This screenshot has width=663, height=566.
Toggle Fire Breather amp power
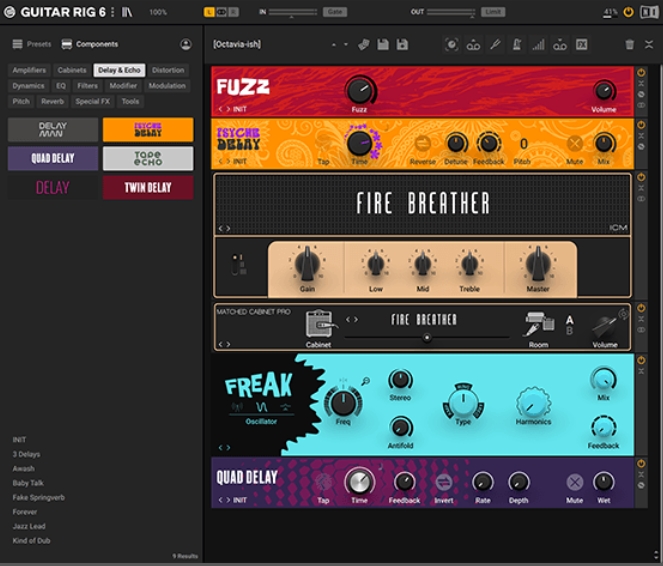[x=641, y=177]
